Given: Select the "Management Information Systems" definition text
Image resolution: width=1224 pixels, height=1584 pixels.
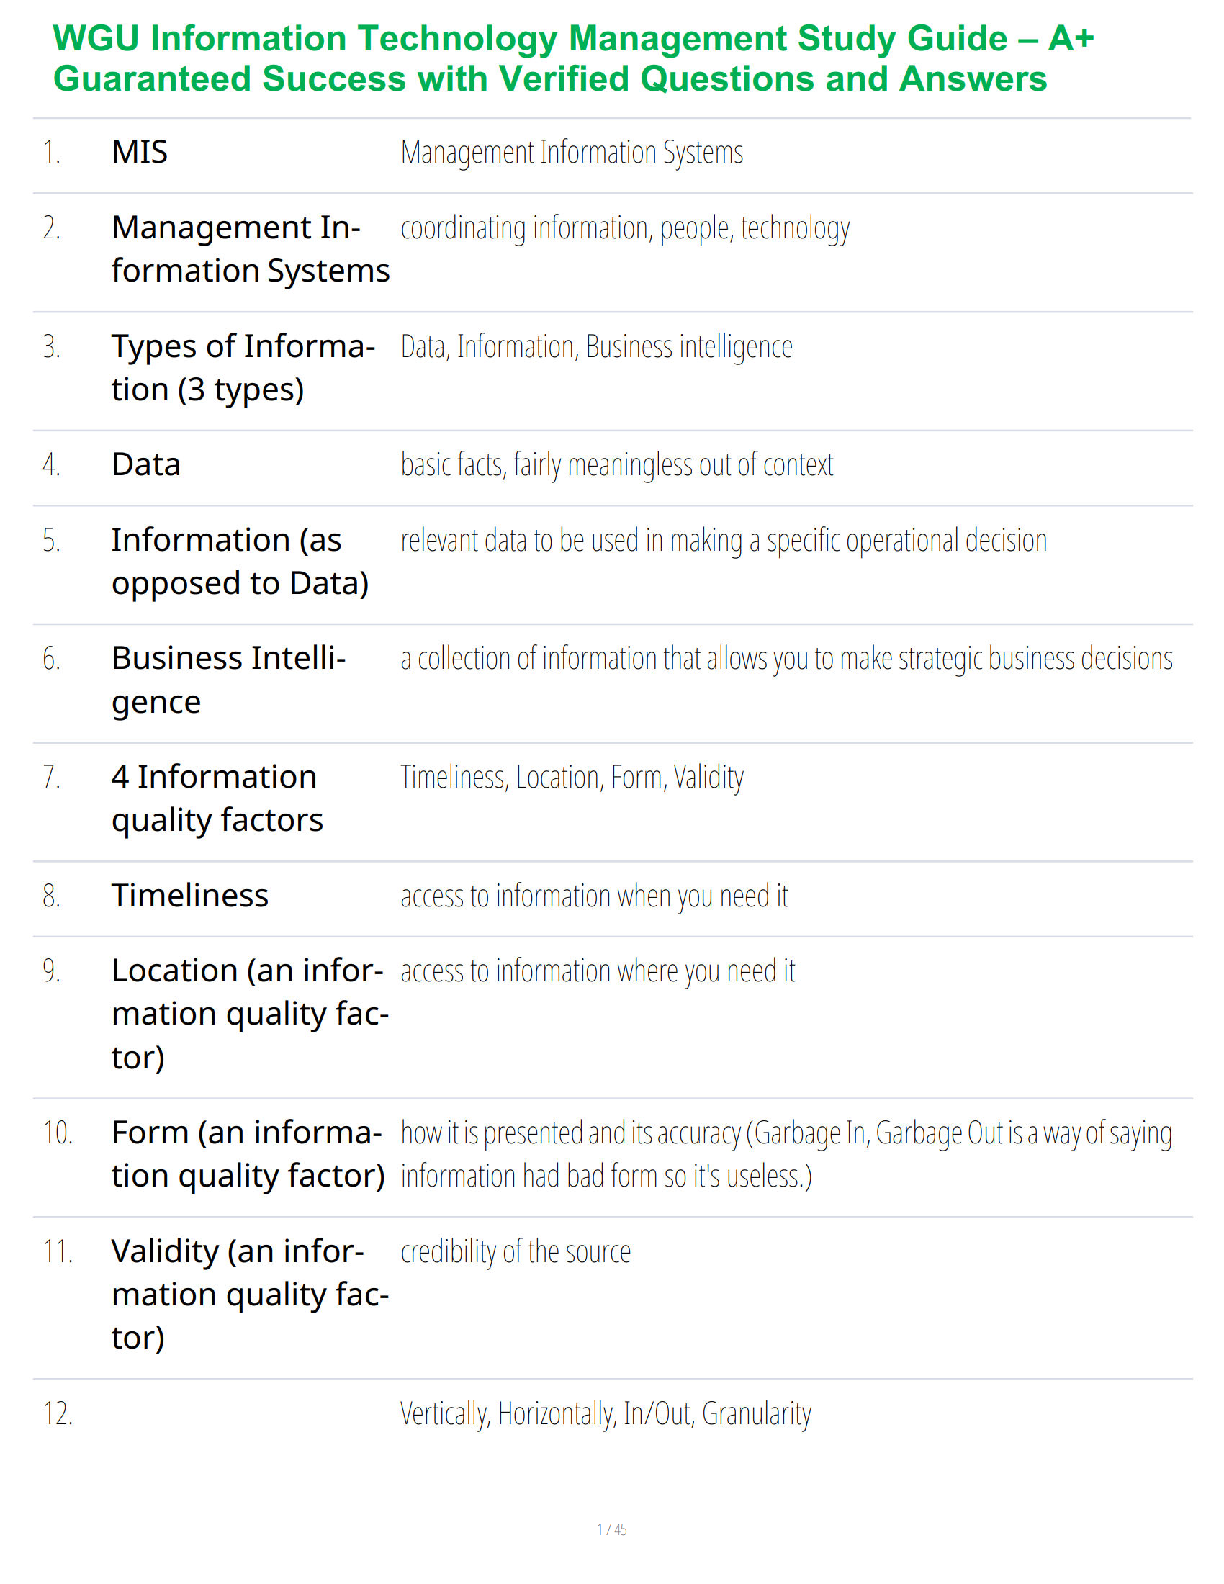Looking at the screenshot, I should click(571, 153).
